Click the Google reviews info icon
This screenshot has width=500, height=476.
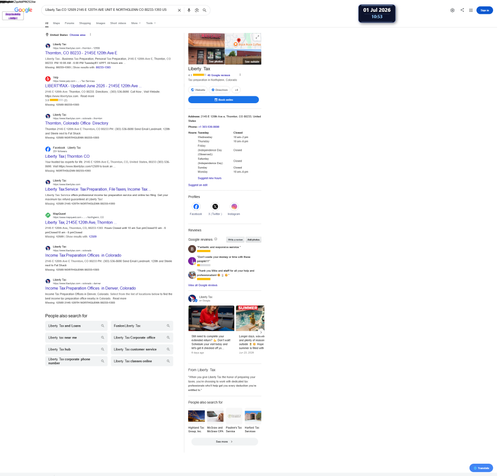tap(216, 239)
